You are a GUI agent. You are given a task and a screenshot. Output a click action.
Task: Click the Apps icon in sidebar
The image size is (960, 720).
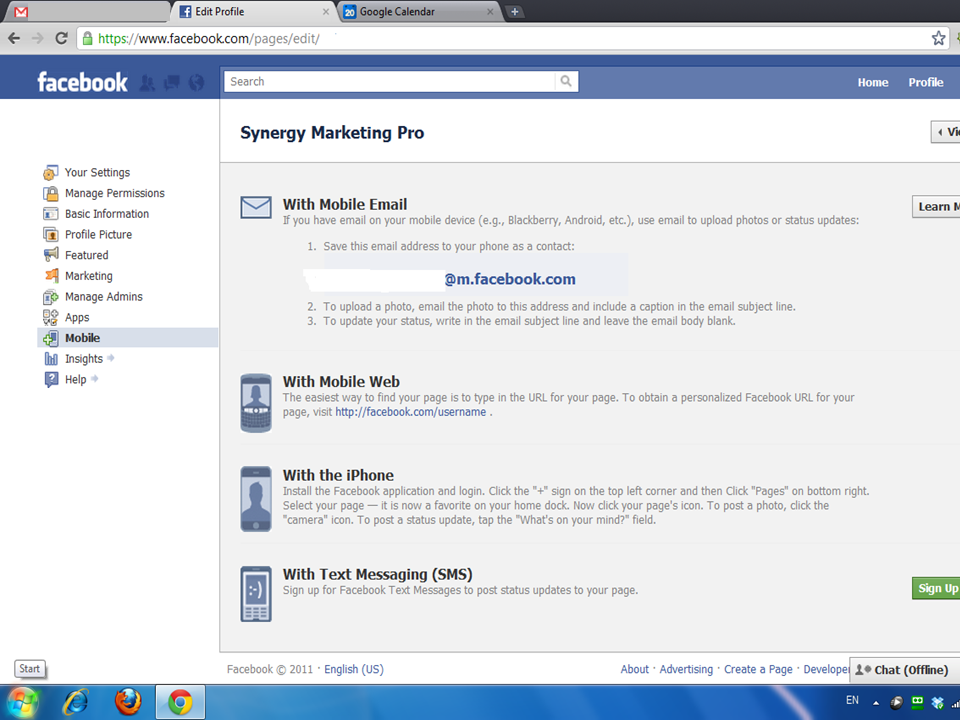(51, 317)
